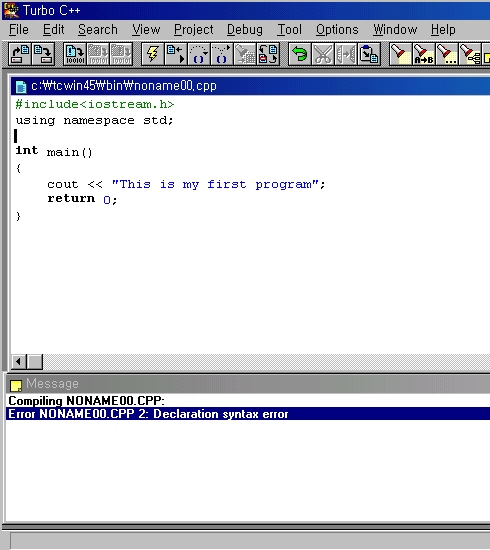Click the Find flashlight icon

[x=401, y=55]
